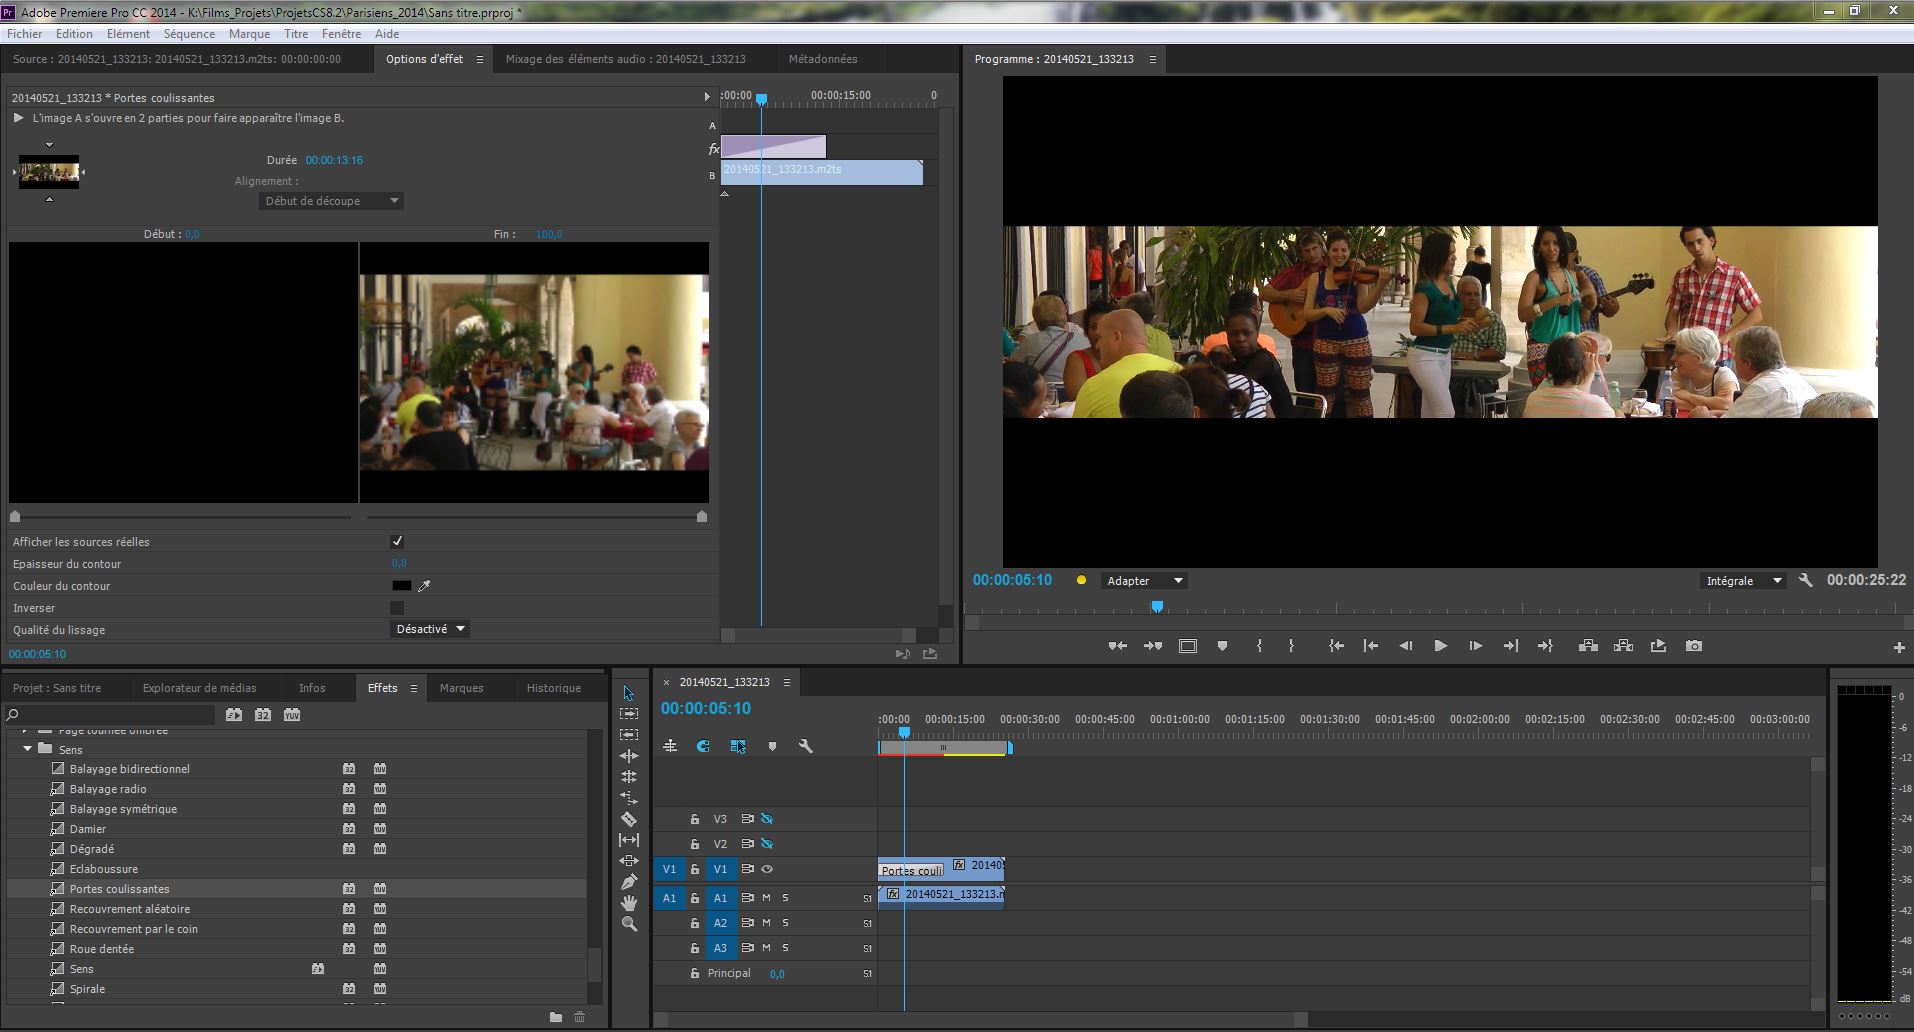
Task: Select the Razor tool in the tools panel
Action: coord(629,819)
